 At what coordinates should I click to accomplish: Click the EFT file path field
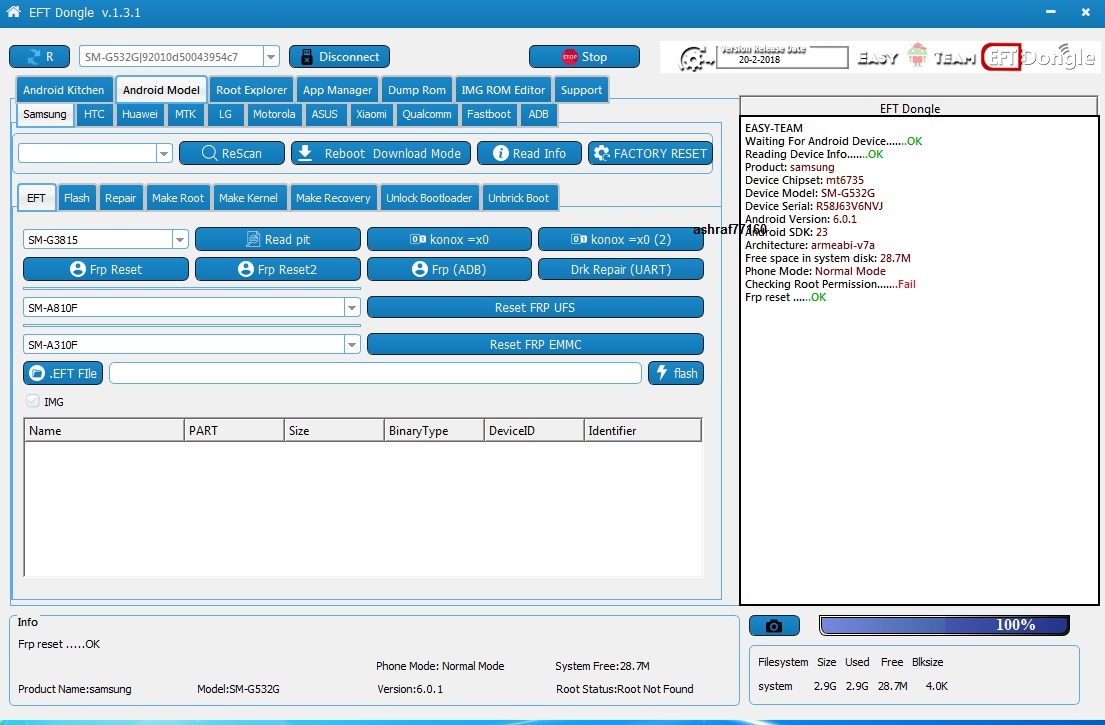376,373
